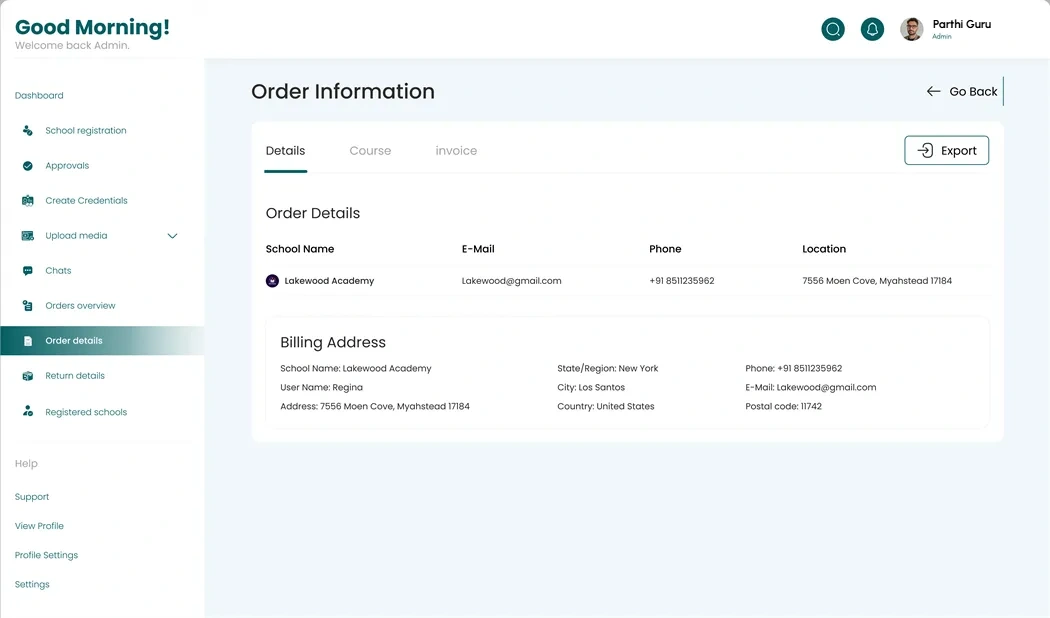Screen dimensions: 1050x618
Task: Click the E-Mail column header
Action: pos(478,248)
